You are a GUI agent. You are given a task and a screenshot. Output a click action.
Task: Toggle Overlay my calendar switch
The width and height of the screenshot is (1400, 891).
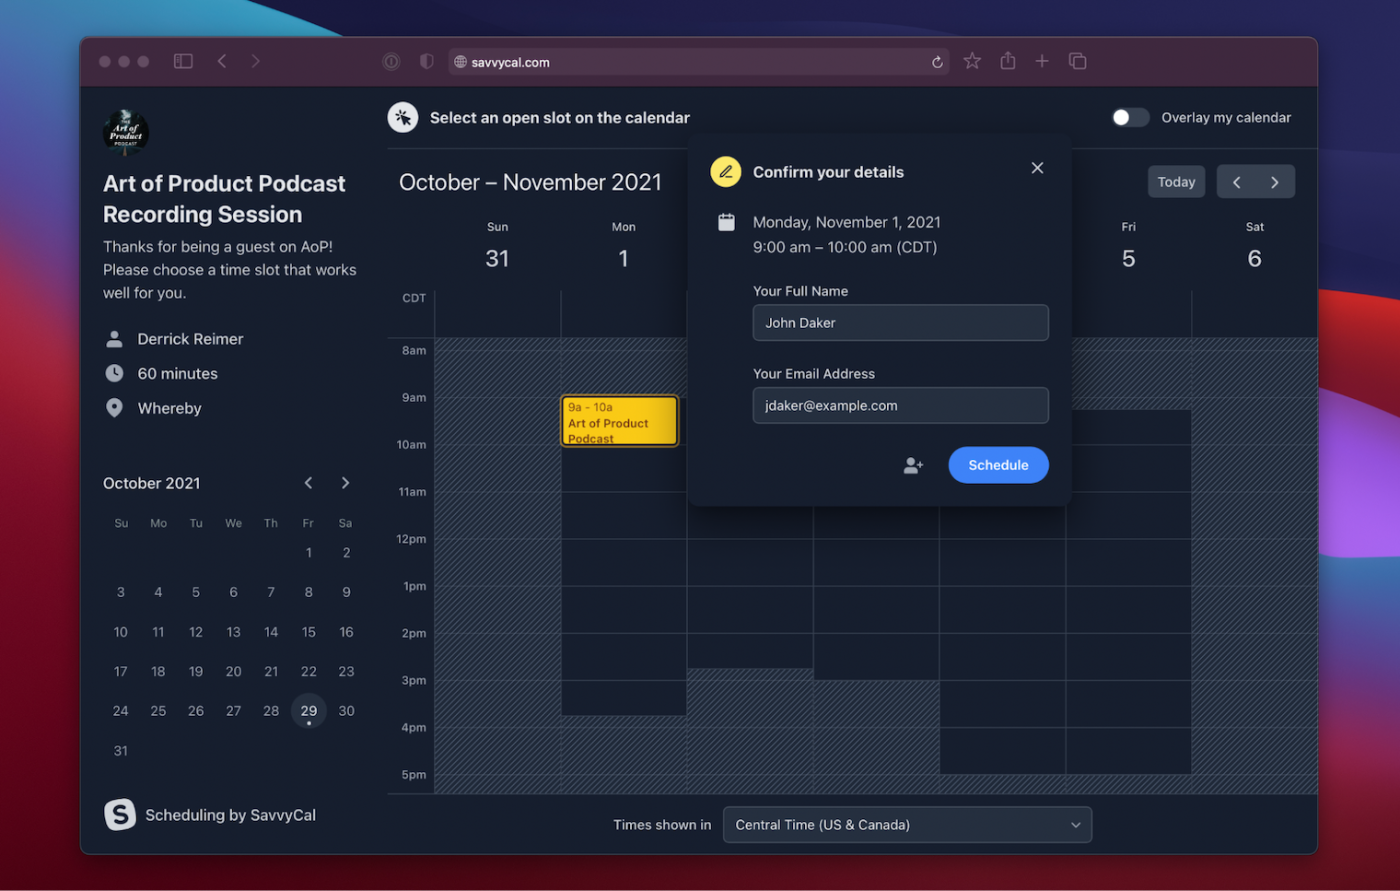1131,117
